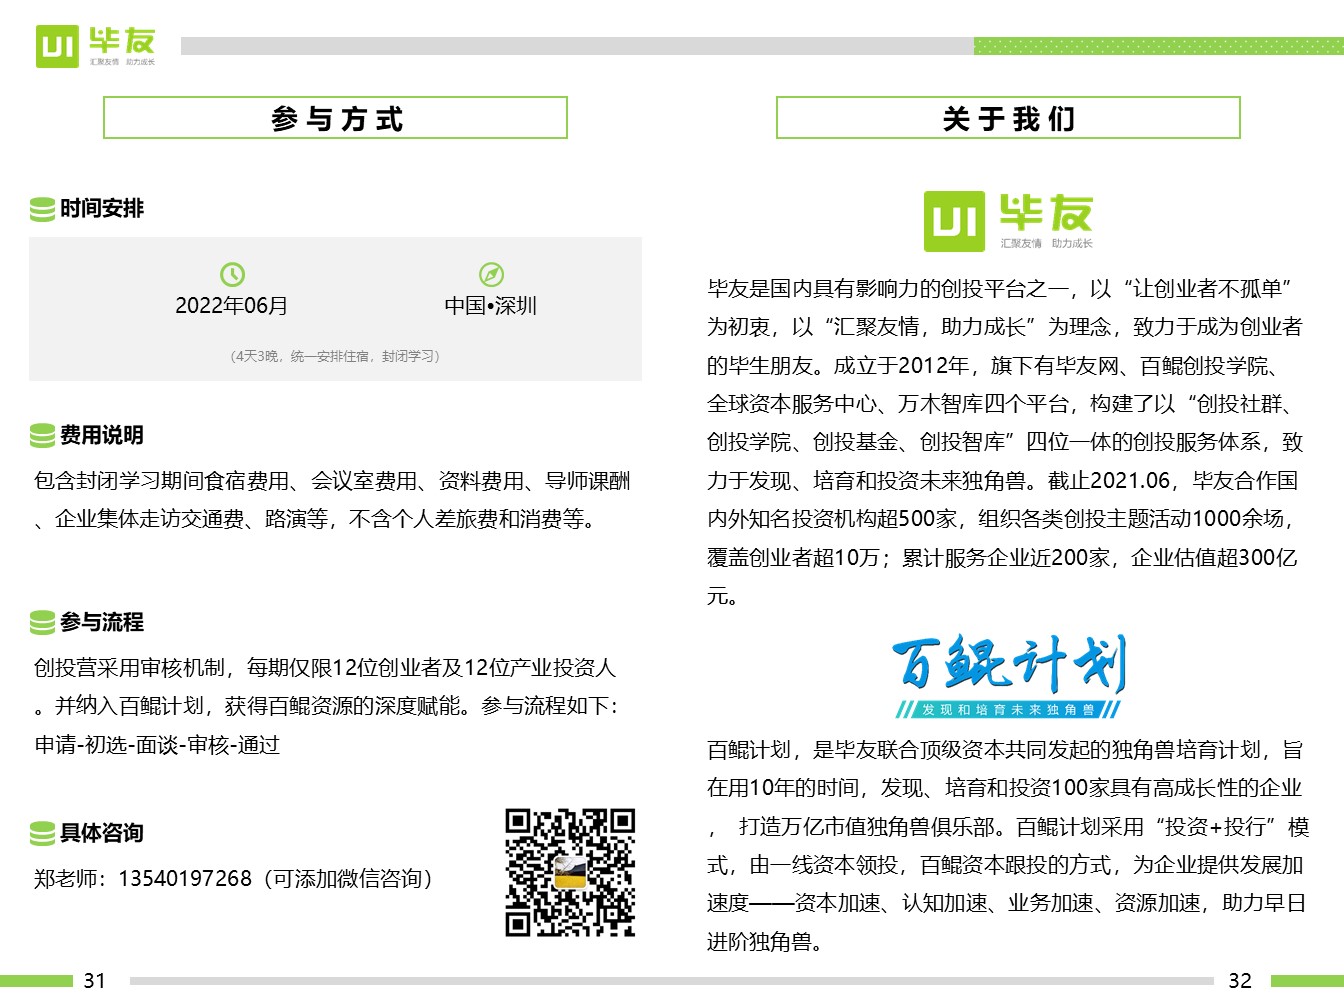1344x1008 pixels.
Task: Click the 参与流程 heading
Action: (x=102, y=623)
